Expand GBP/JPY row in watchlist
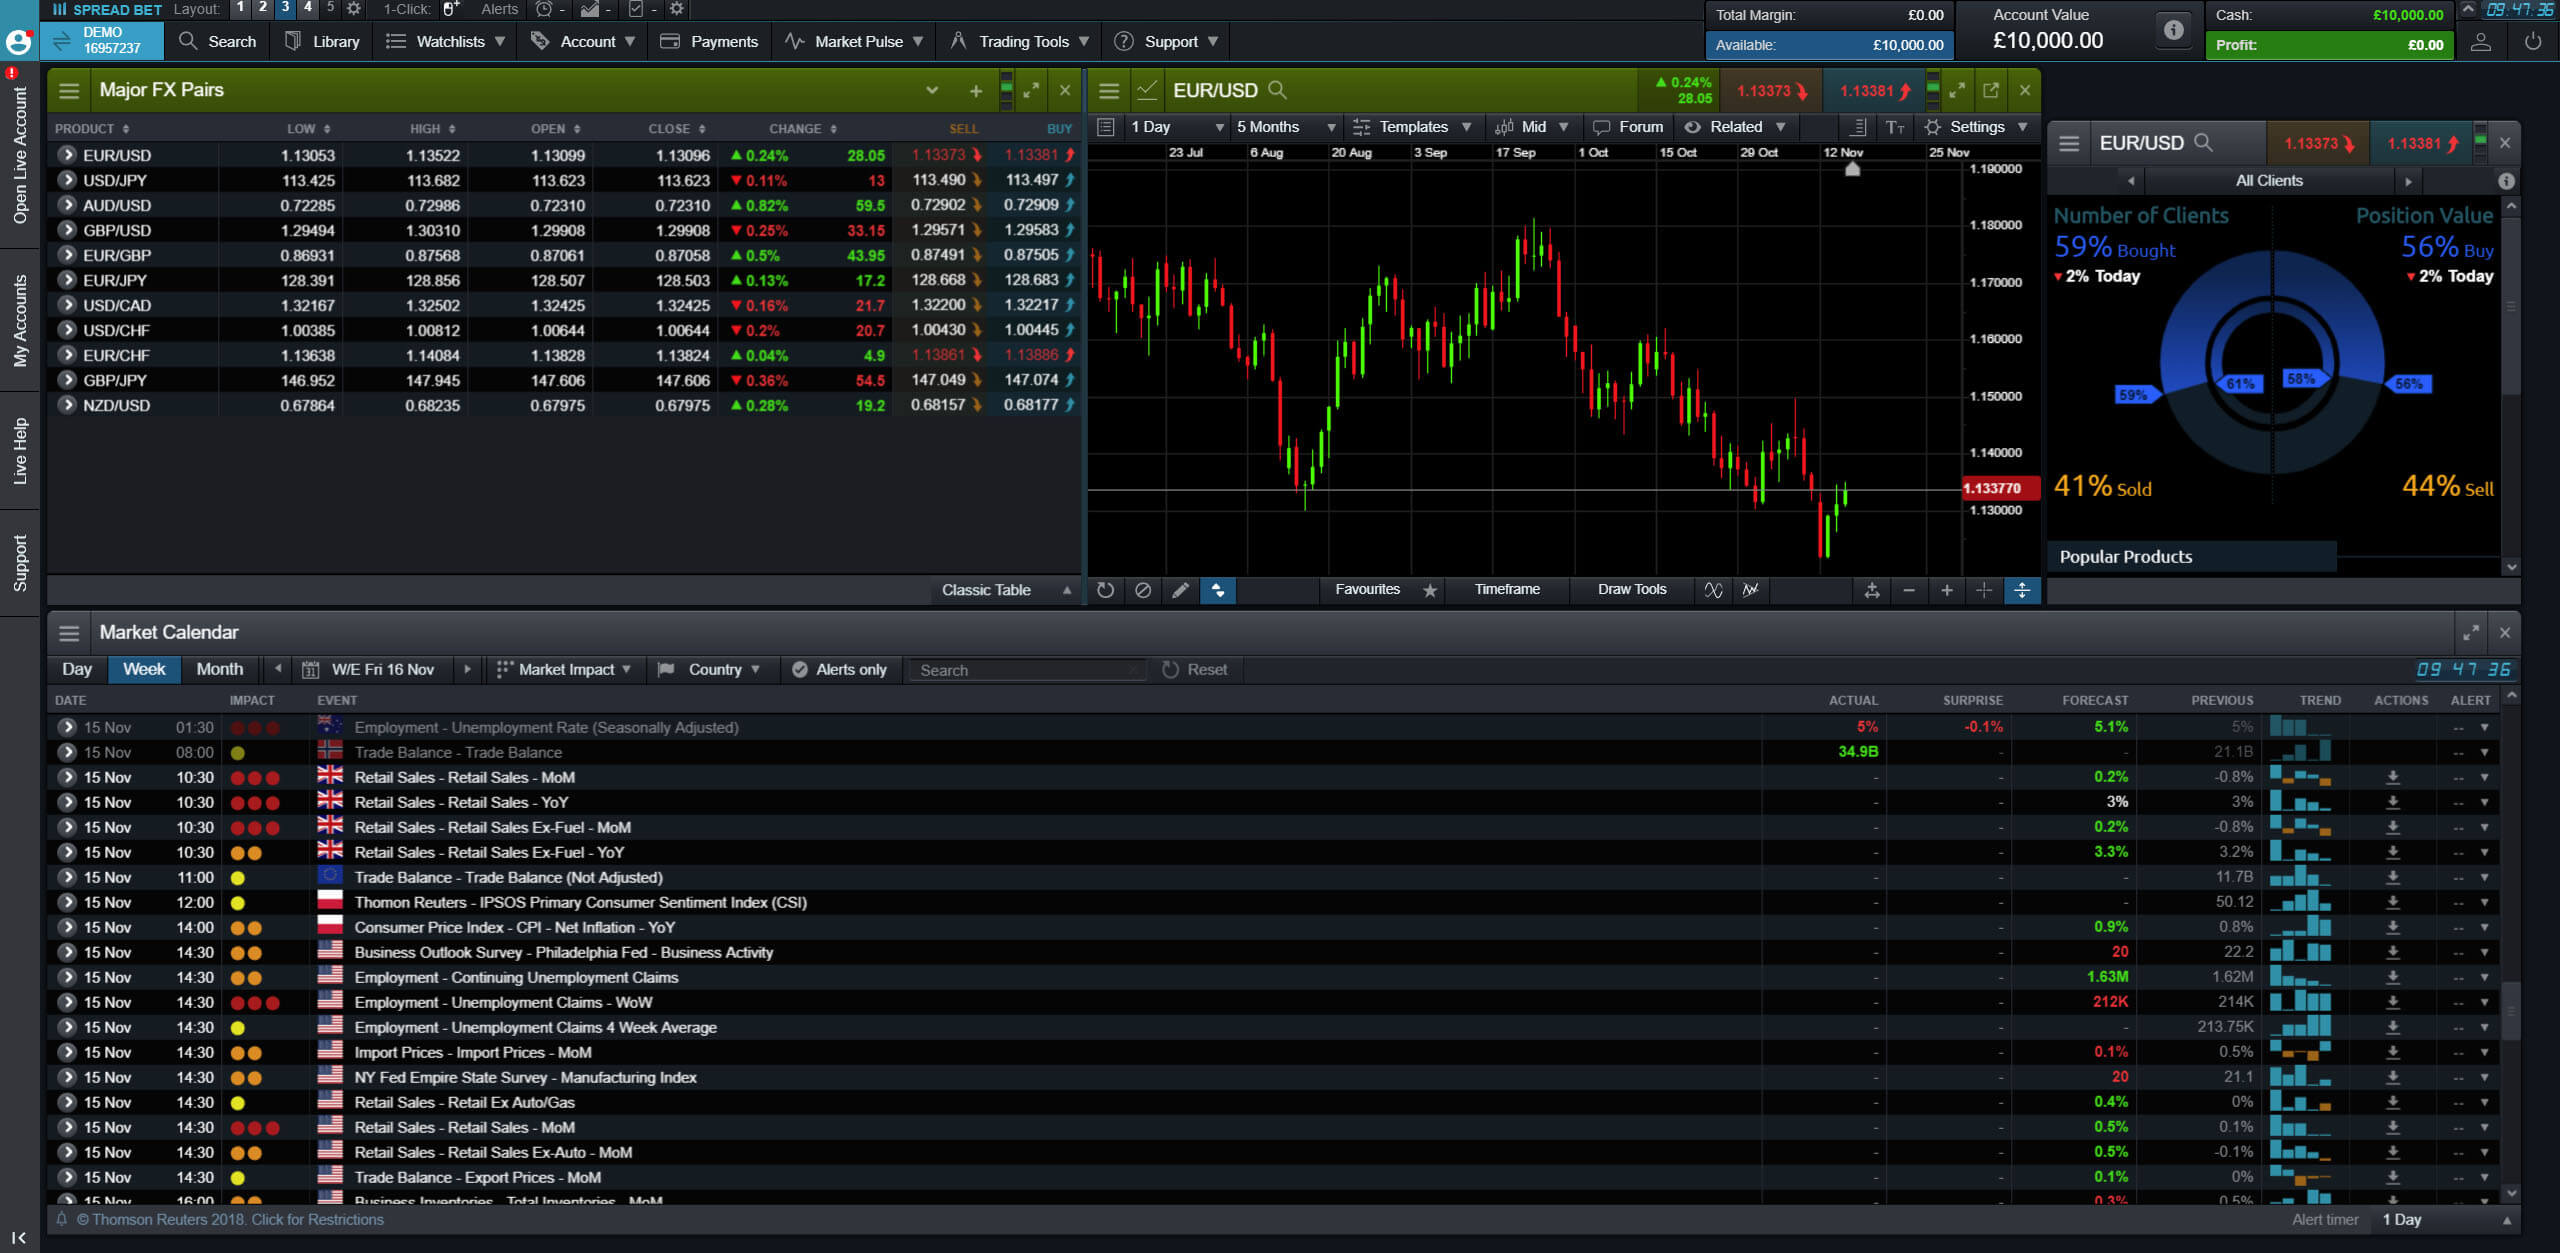 [67, 380]
